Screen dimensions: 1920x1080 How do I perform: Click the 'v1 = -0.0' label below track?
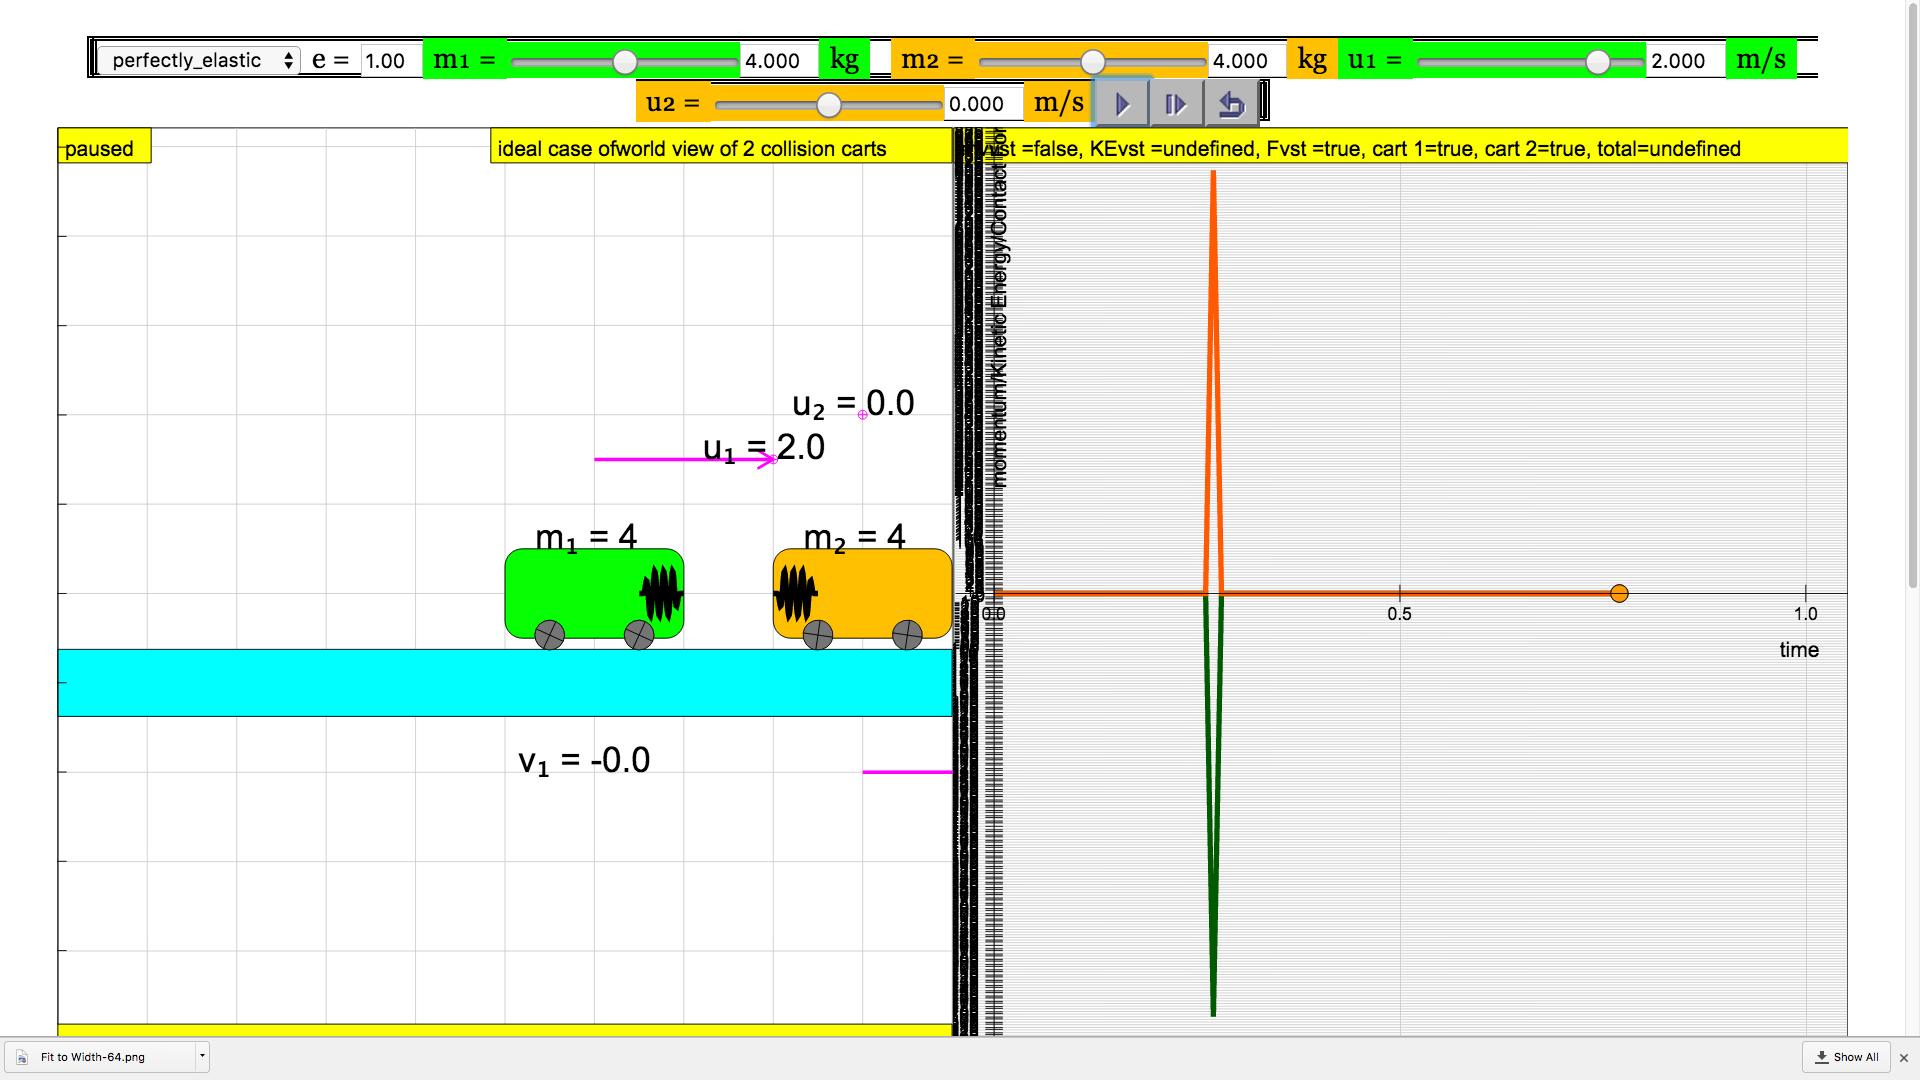click(x=584, y=761)
